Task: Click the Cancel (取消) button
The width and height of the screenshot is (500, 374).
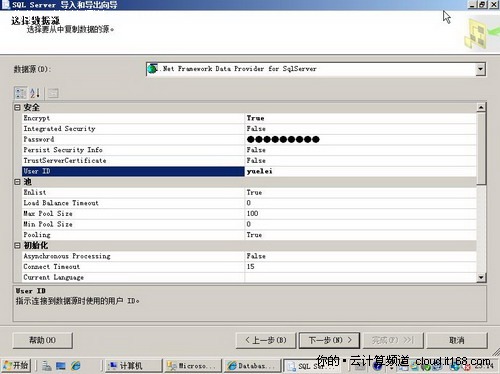Action: click(x=457, y=340)
